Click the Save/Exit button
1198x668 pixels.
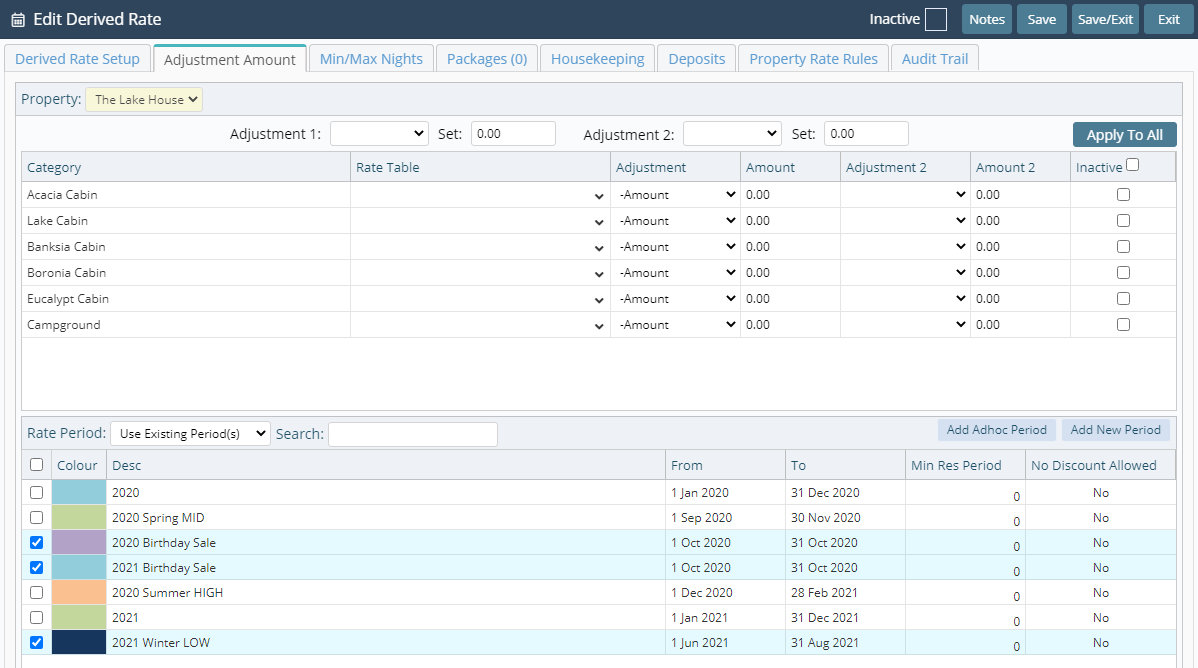(1105, 19)
